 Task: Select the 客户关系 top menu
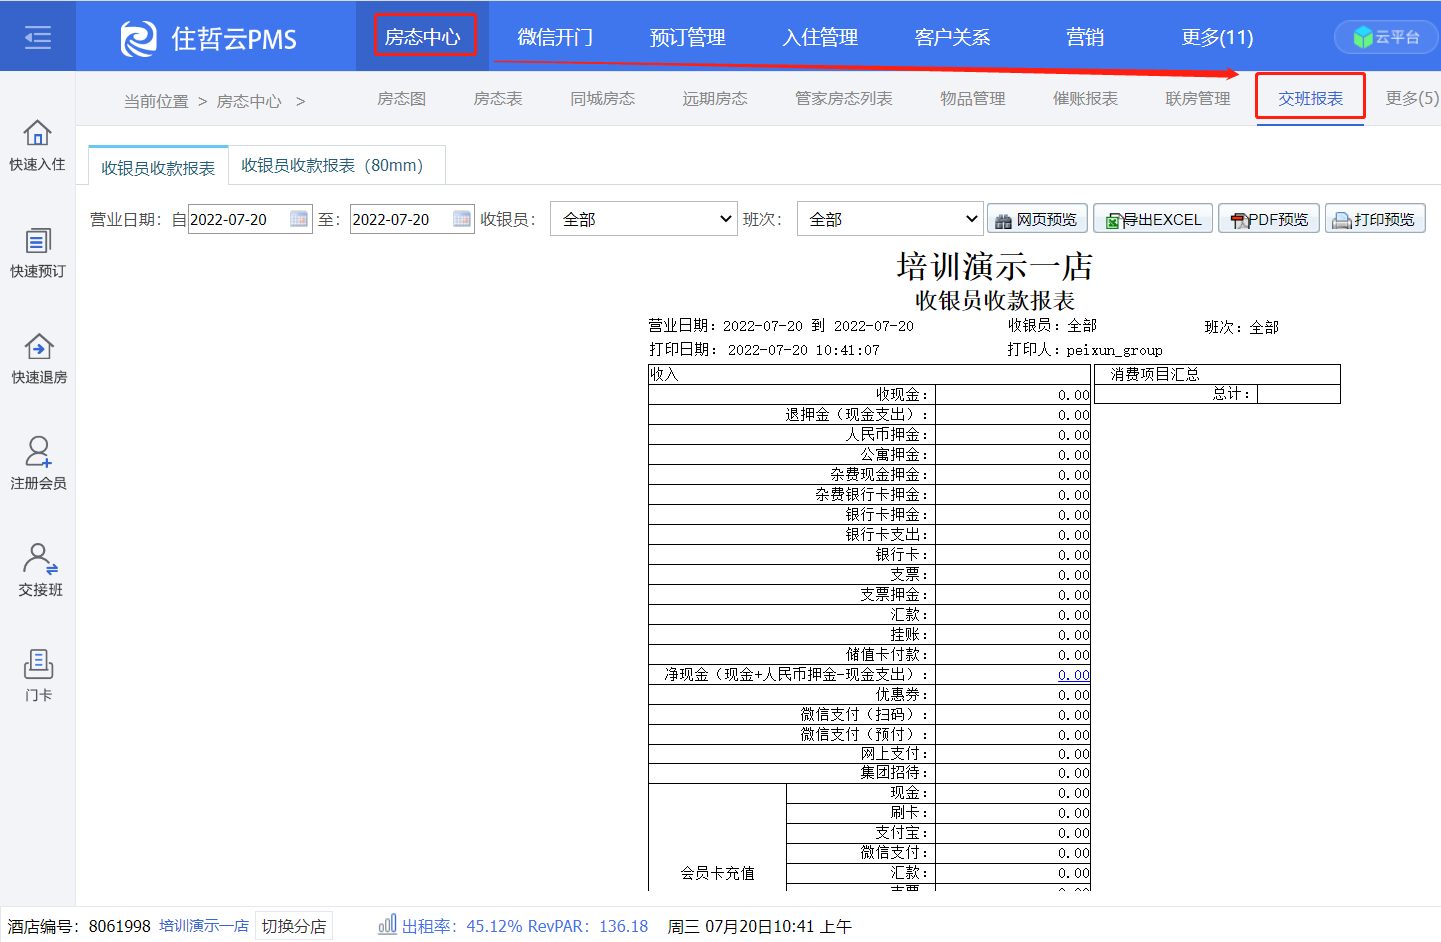coord(952,37)
